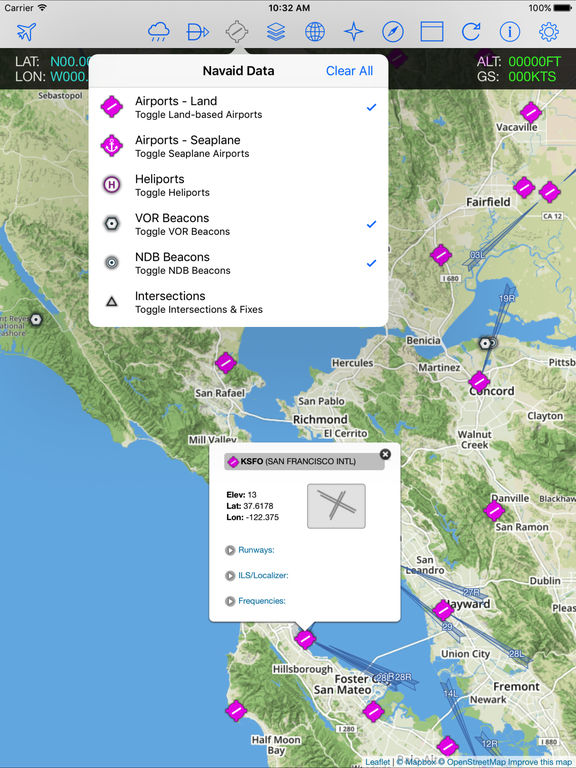Image resolution: width=576 pixels, height=768 pixels.
Task: Toggle Airports - Seaplane option
Action: [x=239, y=146]
